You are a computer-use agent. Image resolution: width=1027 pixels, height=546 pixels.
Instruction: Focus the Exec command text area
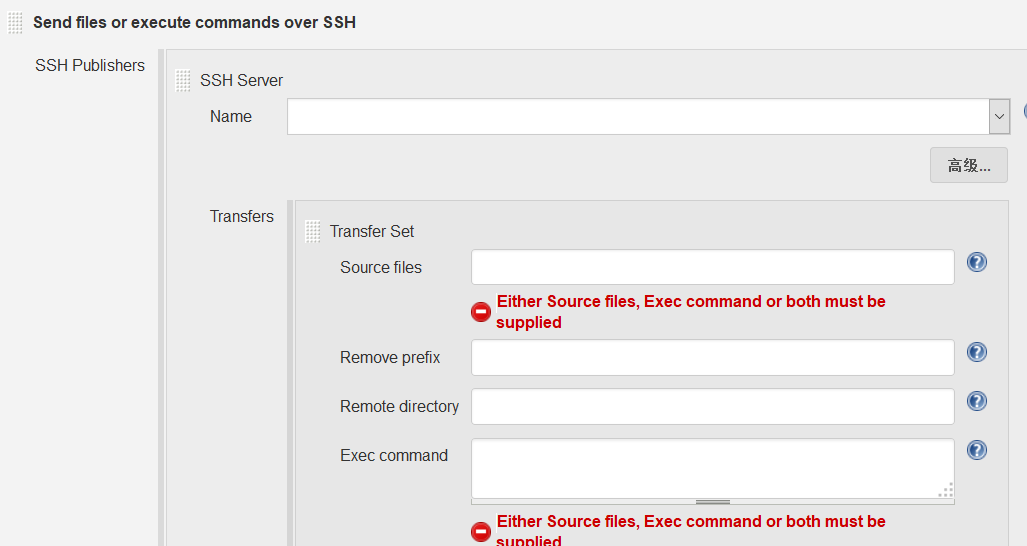(713, 469)
